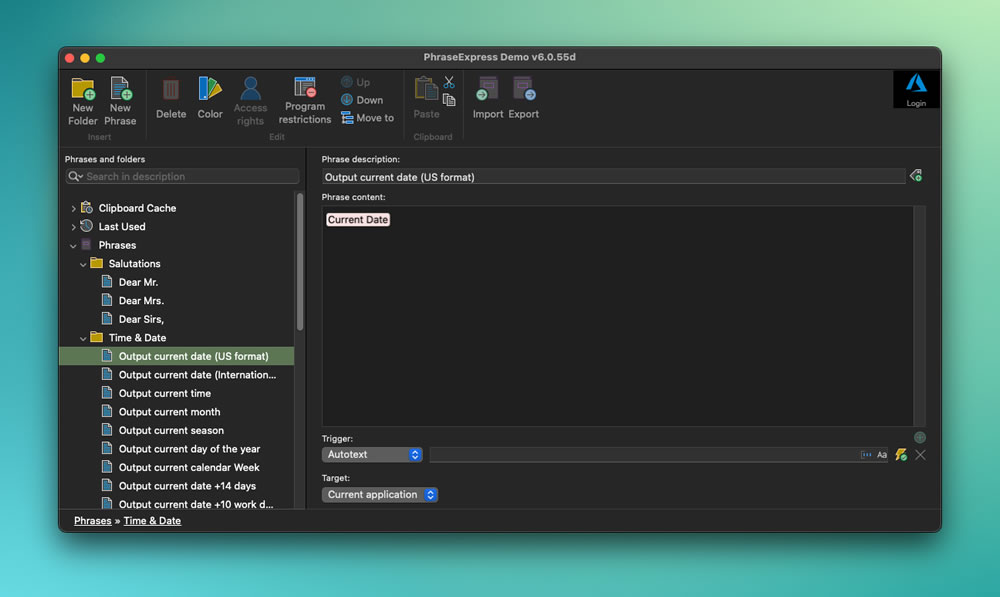Remove the trigger with X icon
The image size is (1000, 597).
[x=920, y=455]
